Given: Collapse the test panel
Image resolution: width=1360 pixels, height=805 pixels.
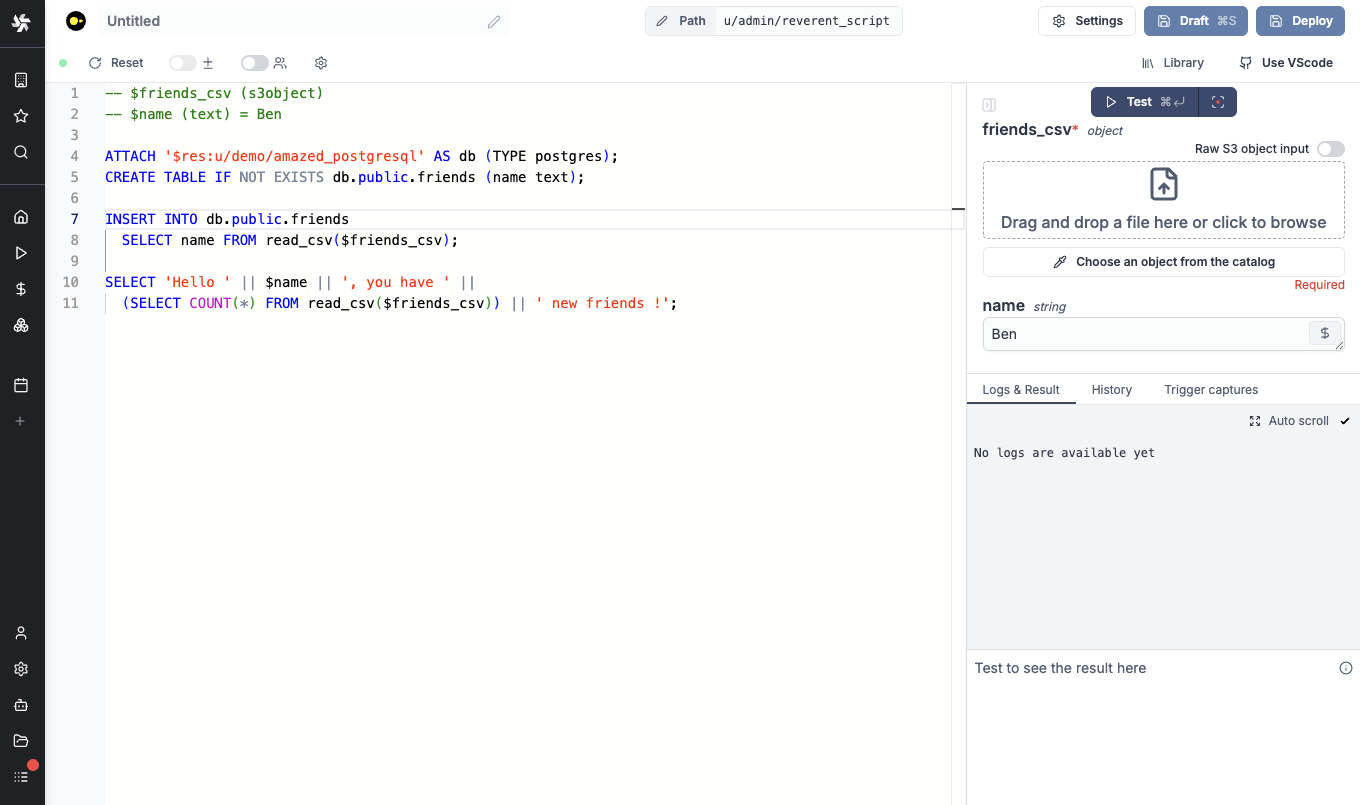Looking at the screenshot, I should point(988,103).
